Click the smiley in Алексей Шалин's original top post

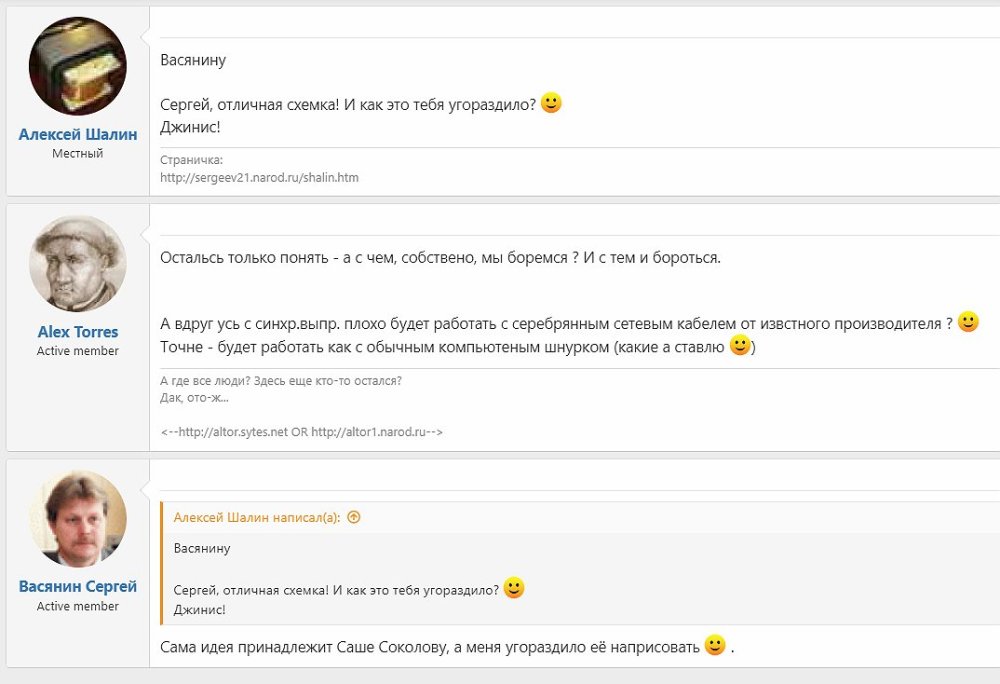coord(551,103)
